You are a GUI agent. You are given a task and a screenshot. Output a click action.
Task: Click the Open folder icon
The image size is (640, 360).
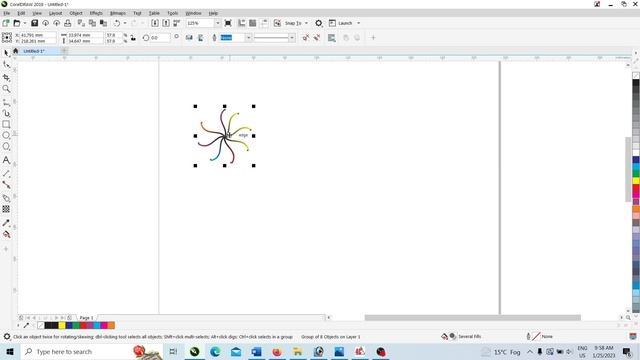coord(17,23)
